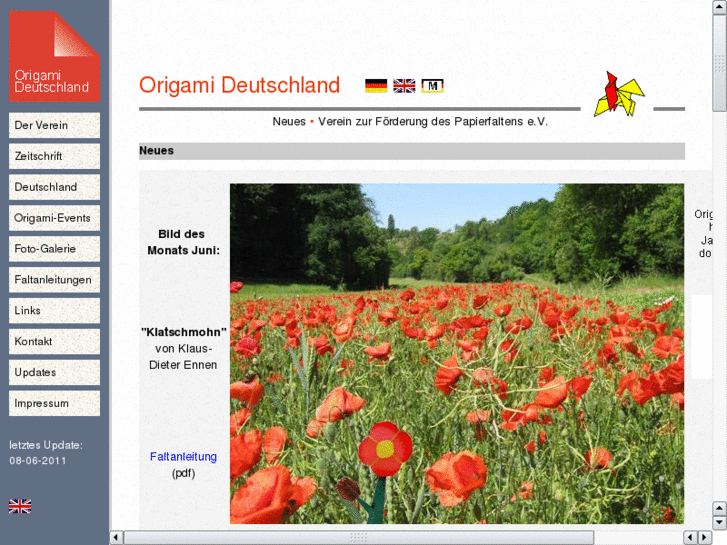Go to the Deutschland page
This screenshot has width=727, height=545.
(54, 187)
